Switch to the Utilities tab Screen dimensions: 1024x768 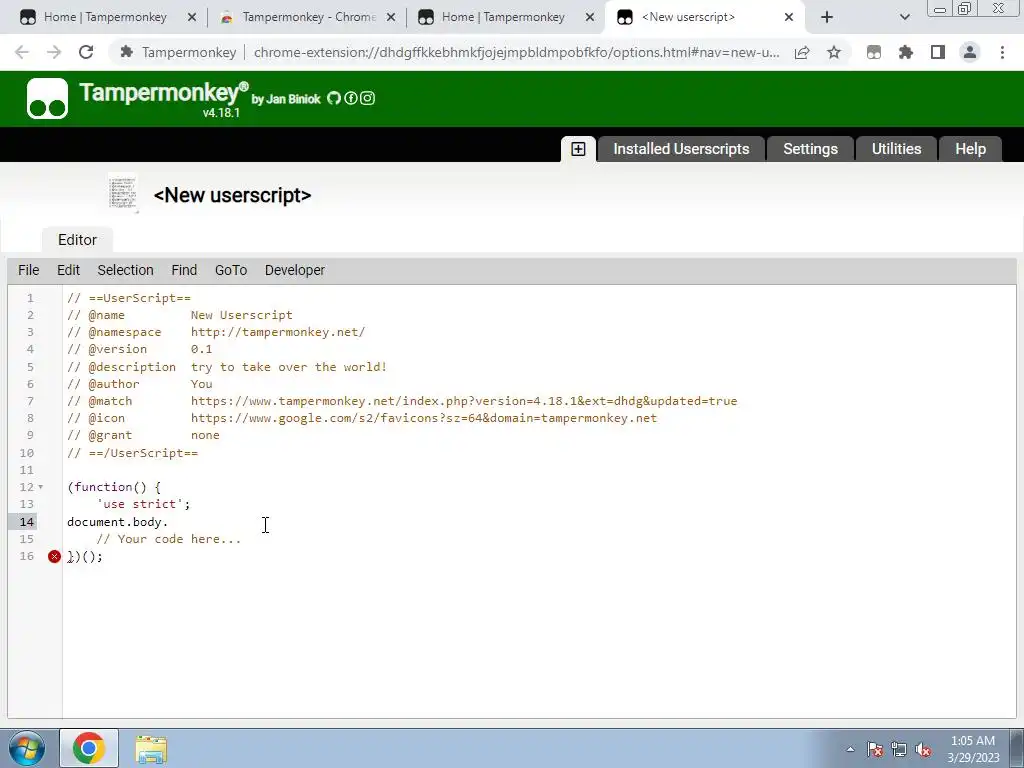pos(897,149)
